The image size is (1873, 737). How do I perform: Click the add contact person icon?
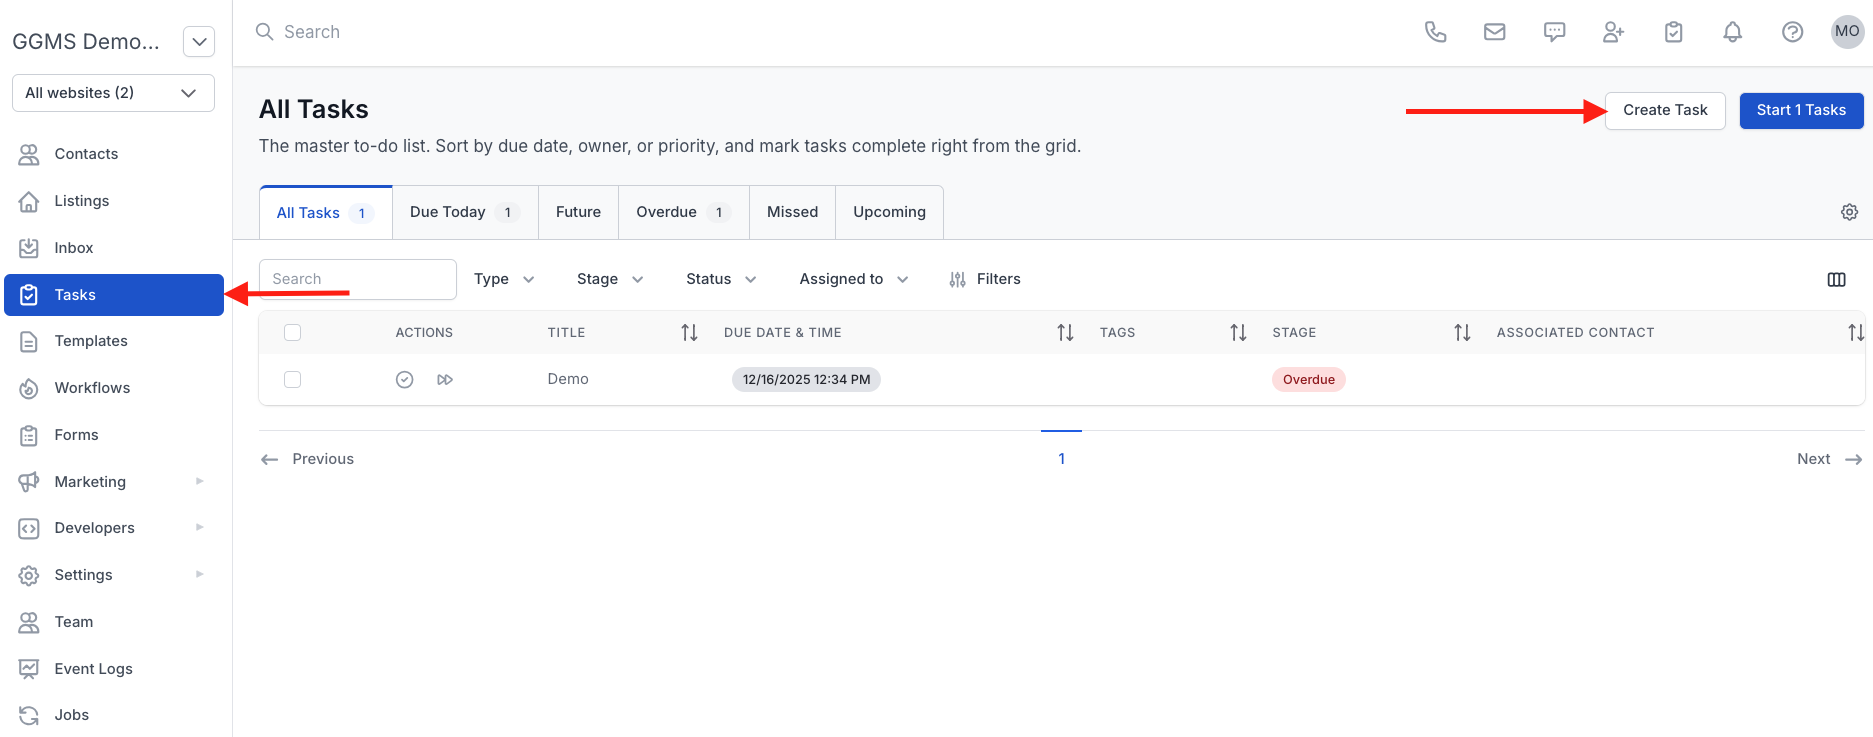(1613, 32)
